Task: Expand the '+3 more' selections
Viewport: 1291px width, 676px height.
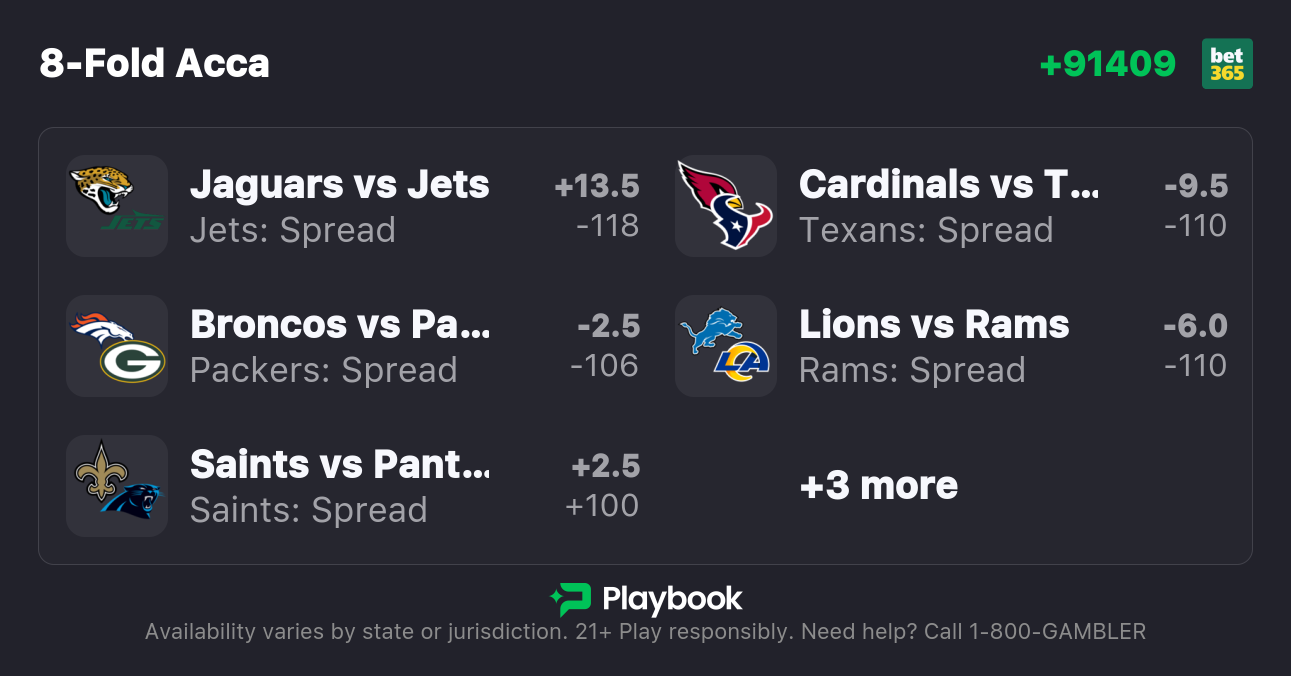Action: click(879, 486)
